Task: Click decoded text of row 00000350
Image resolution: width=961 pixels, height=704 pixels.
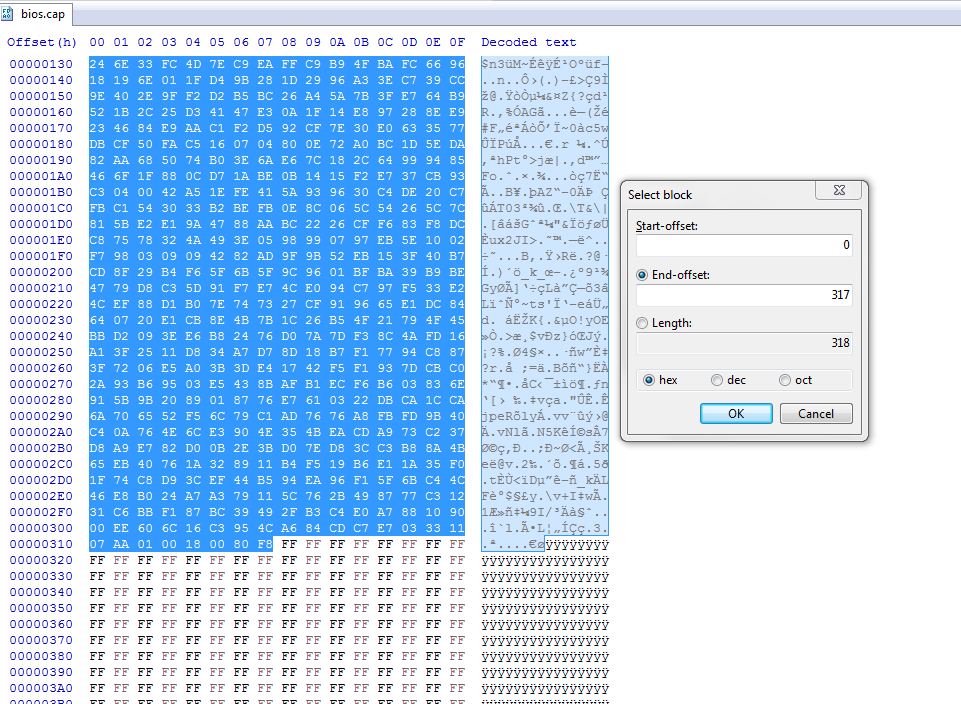Action: [545, 608]
